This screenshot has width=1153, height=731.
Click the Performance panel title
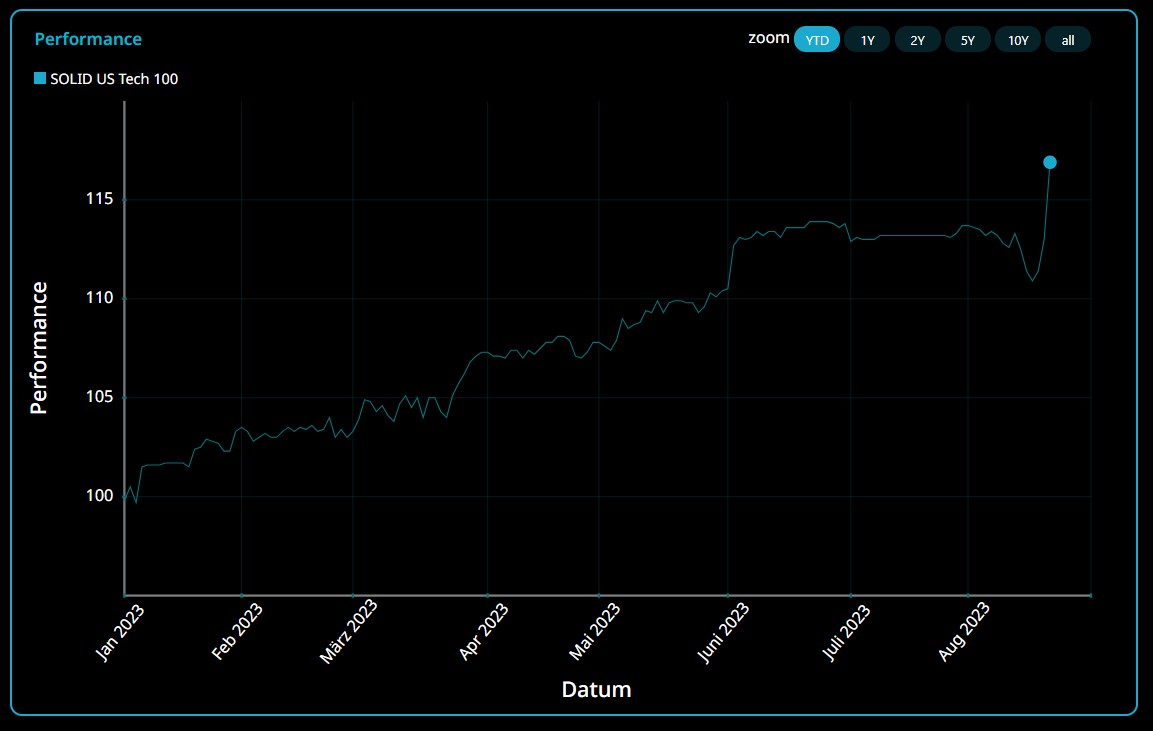[x=88, y=39]
